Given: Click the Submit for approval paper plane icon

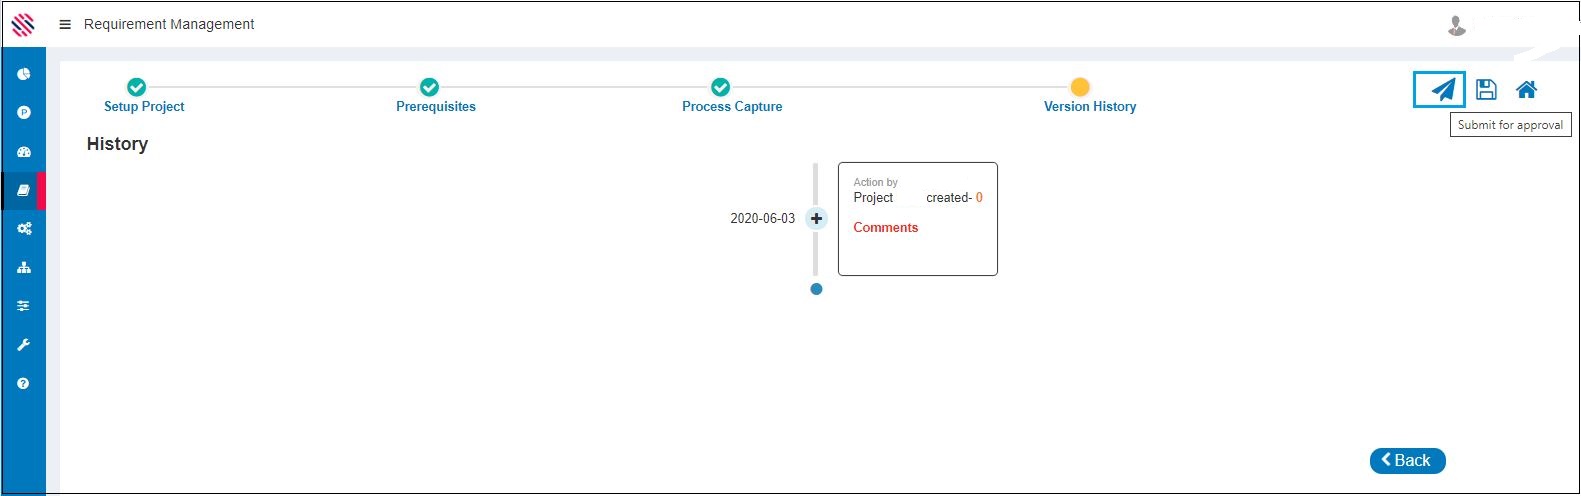Looking at the screenshot, I should [1440, 90].
